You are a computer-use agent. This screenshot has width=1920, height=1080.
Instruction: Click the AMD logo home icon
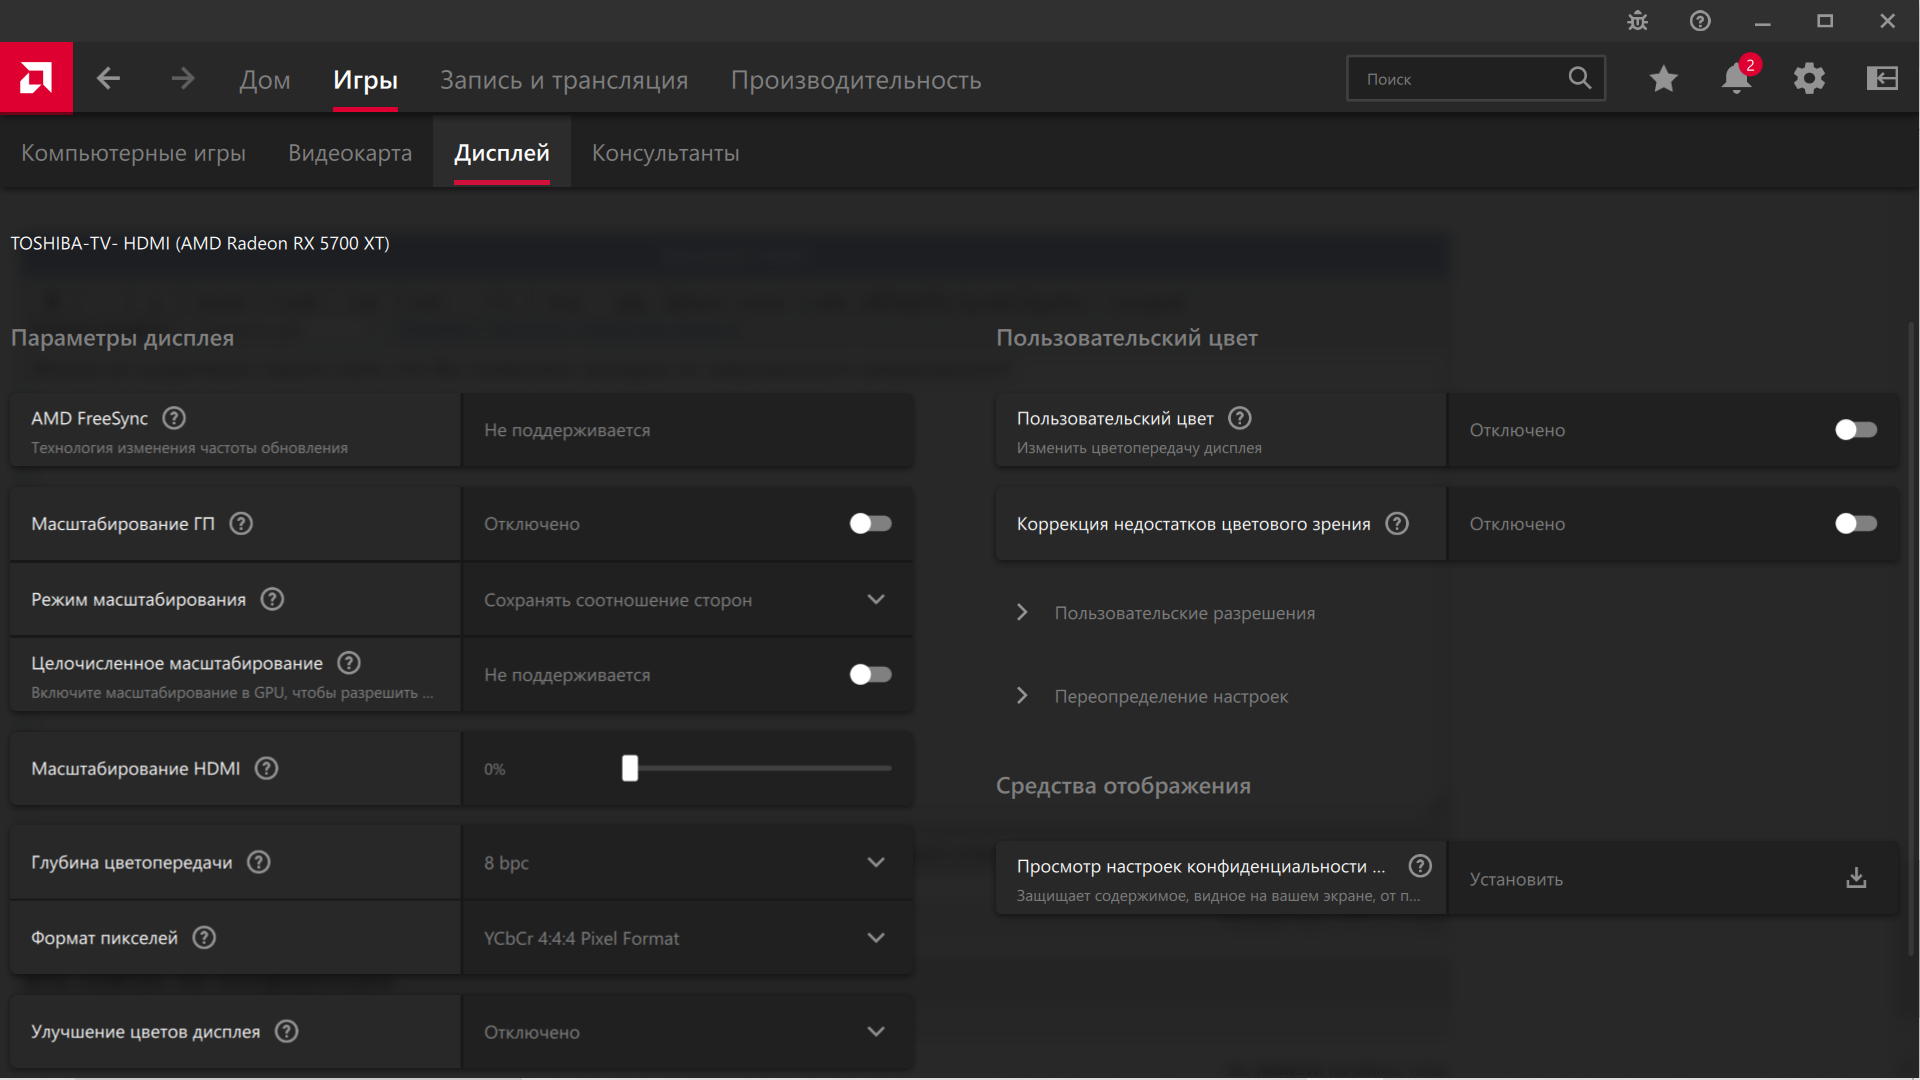tap(36, 78)
